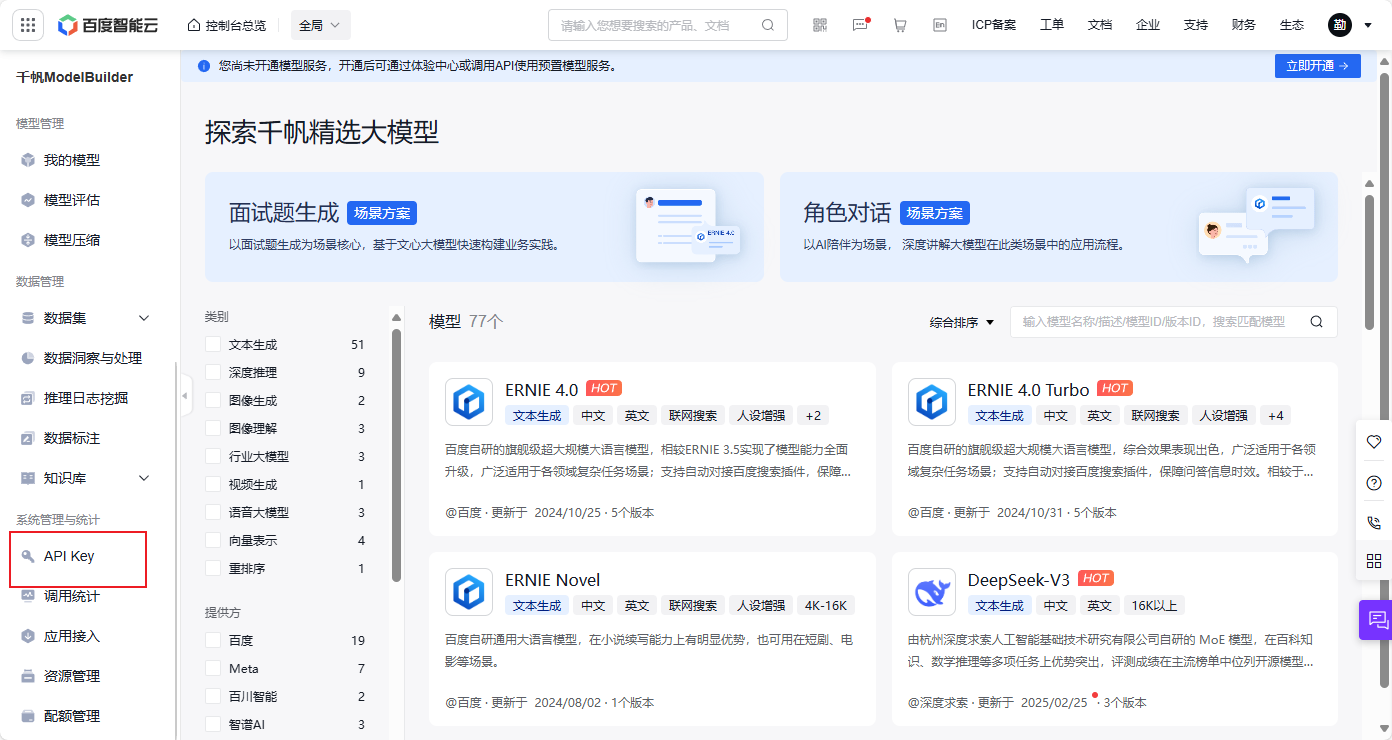Viewport: 1392px width, 740px height.
Task: Click the Baidu AI Cloud logo
Action: [108, 25]
